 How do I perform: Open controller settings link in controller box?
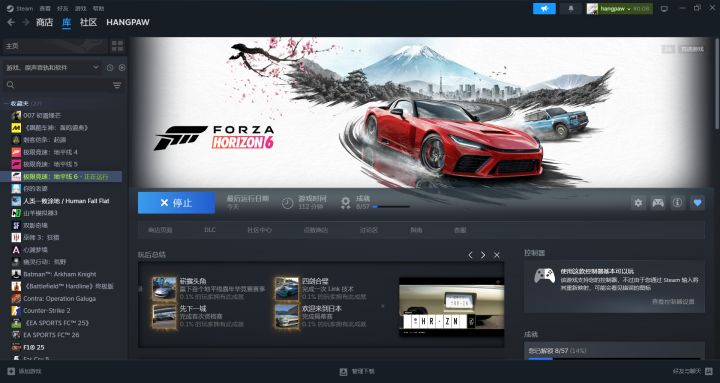673,302
